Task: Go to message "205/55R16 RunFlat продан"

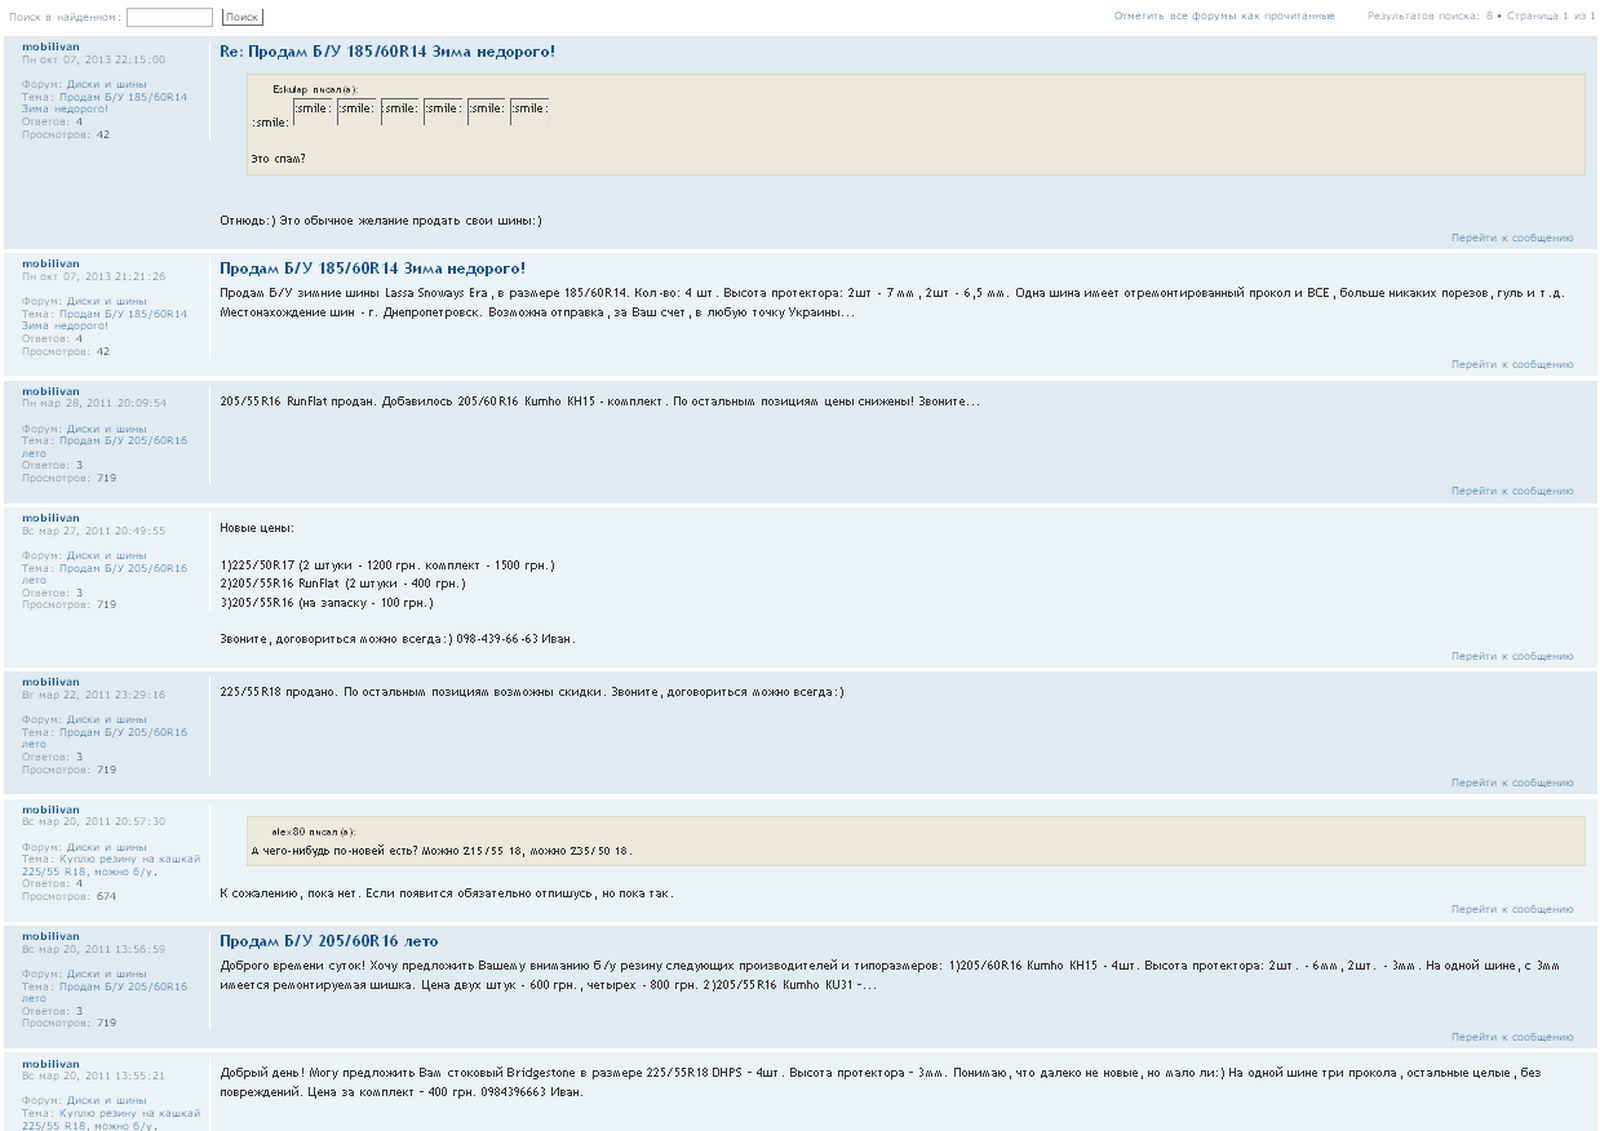Action: click(1511, 491)
